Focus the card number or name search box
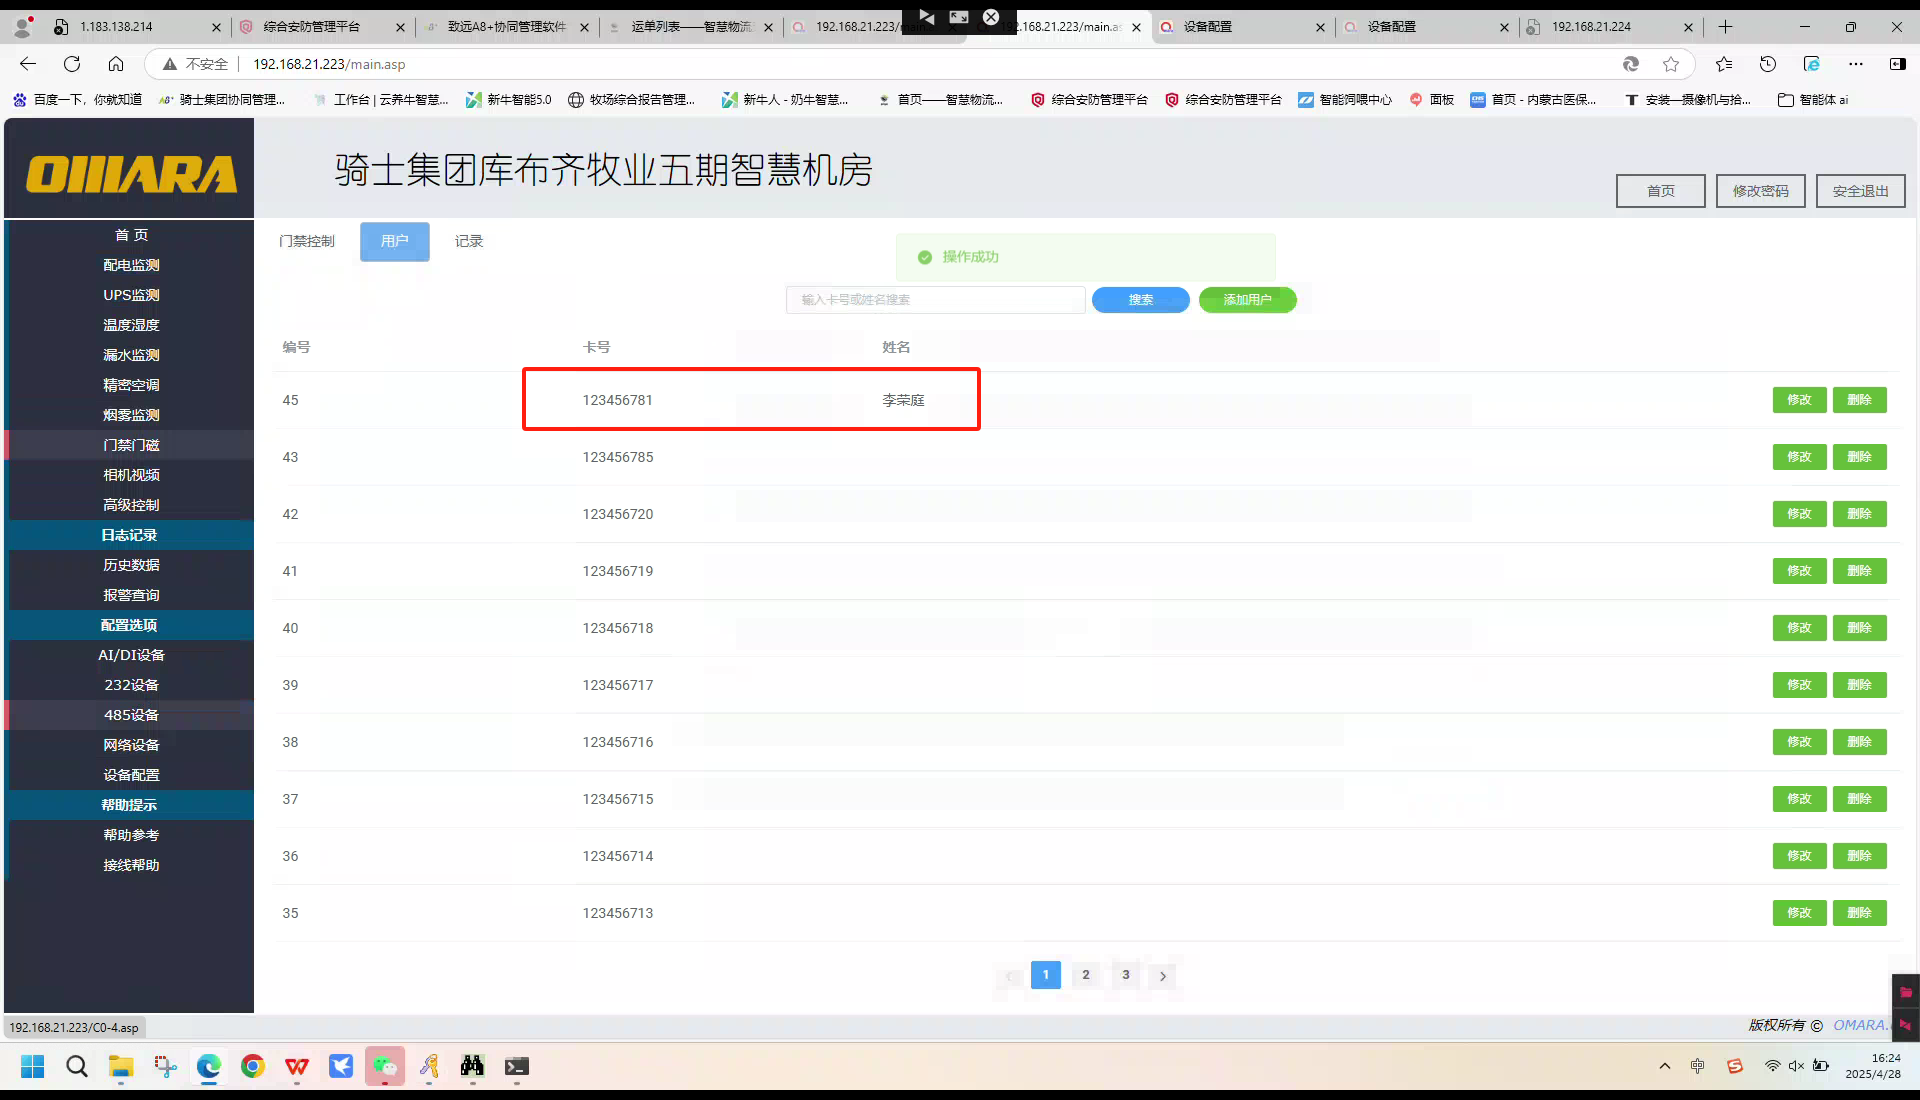 pos(935,300)
